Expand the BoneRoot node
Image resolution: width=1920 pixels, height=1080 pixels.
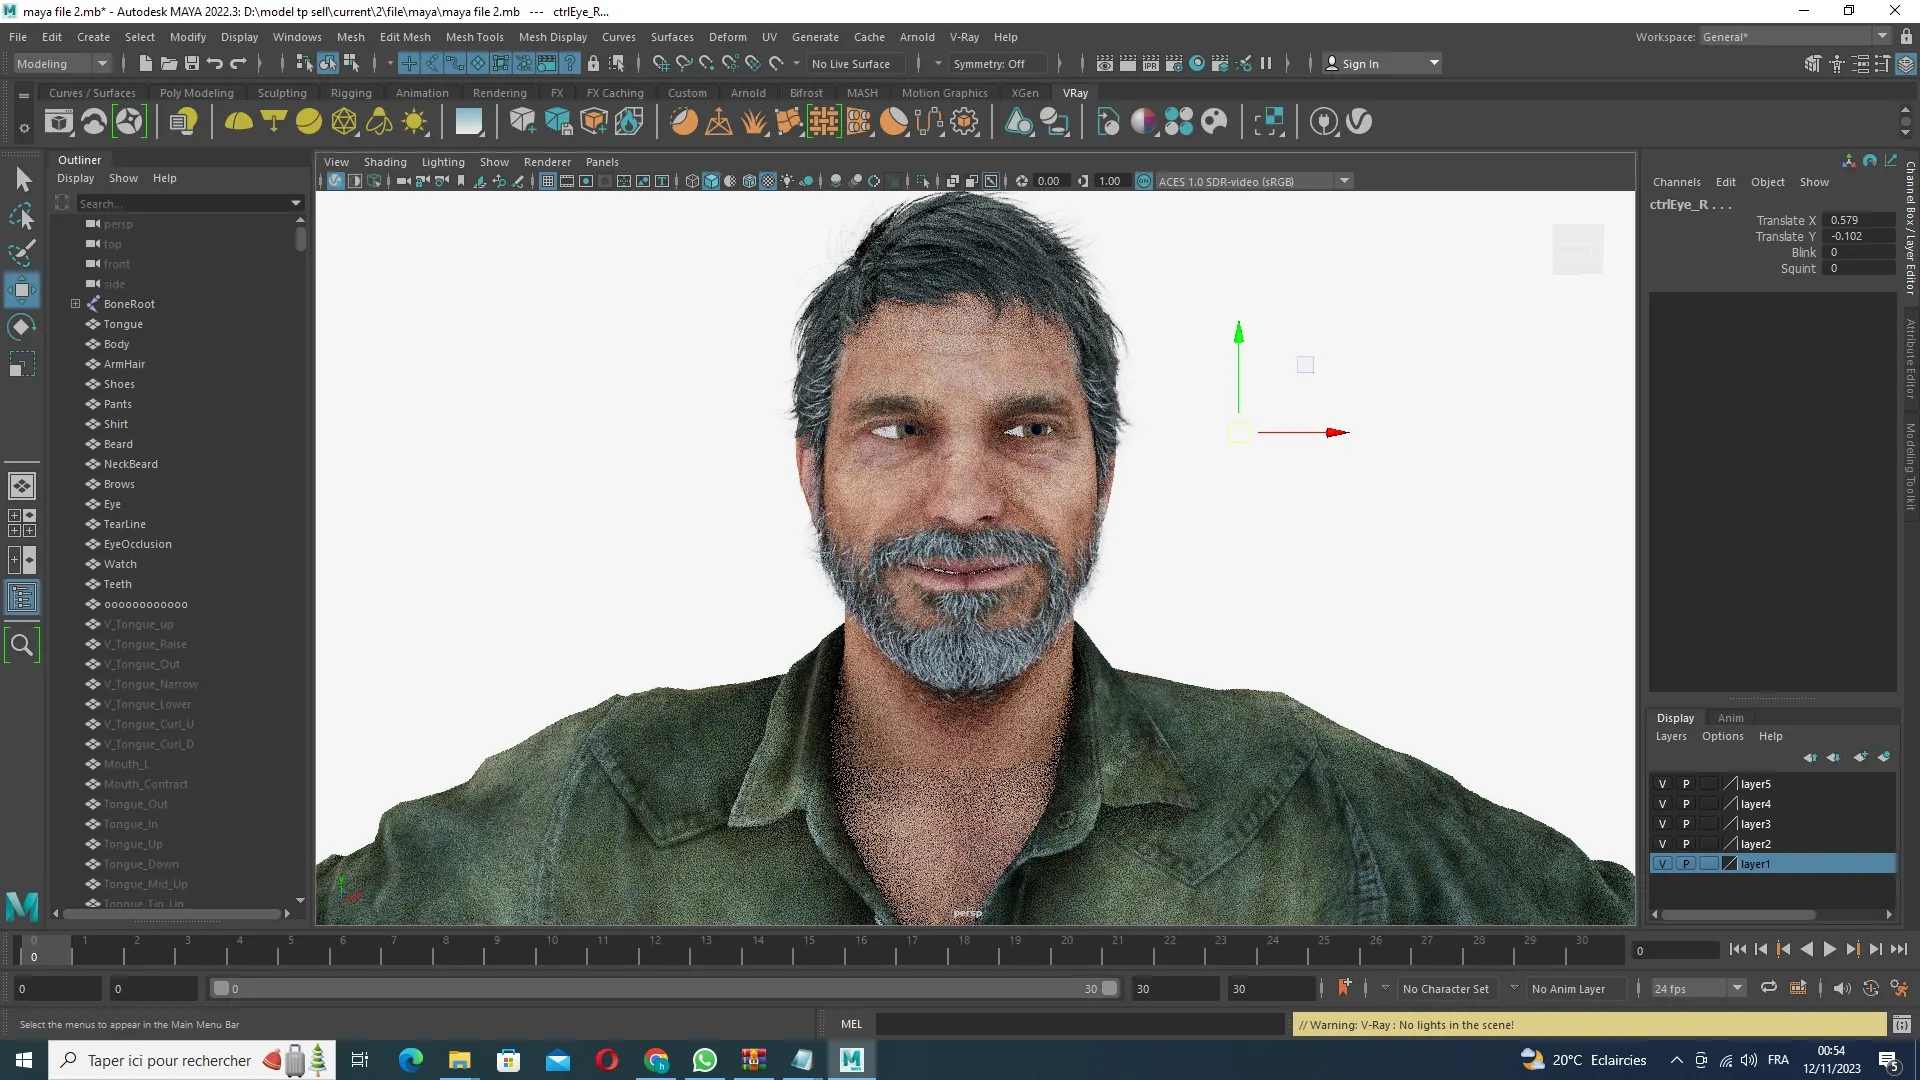[x=75, y=304]
